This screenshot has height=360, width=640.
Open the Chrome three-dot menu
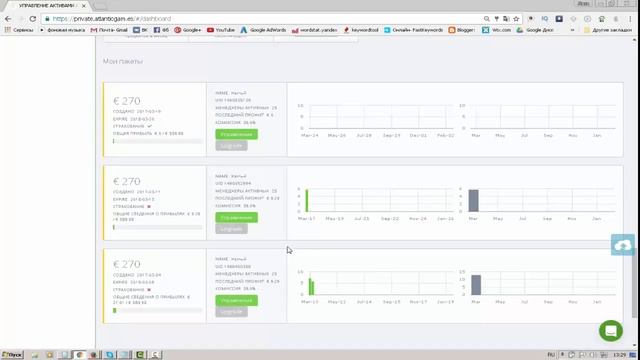[630, 19]
